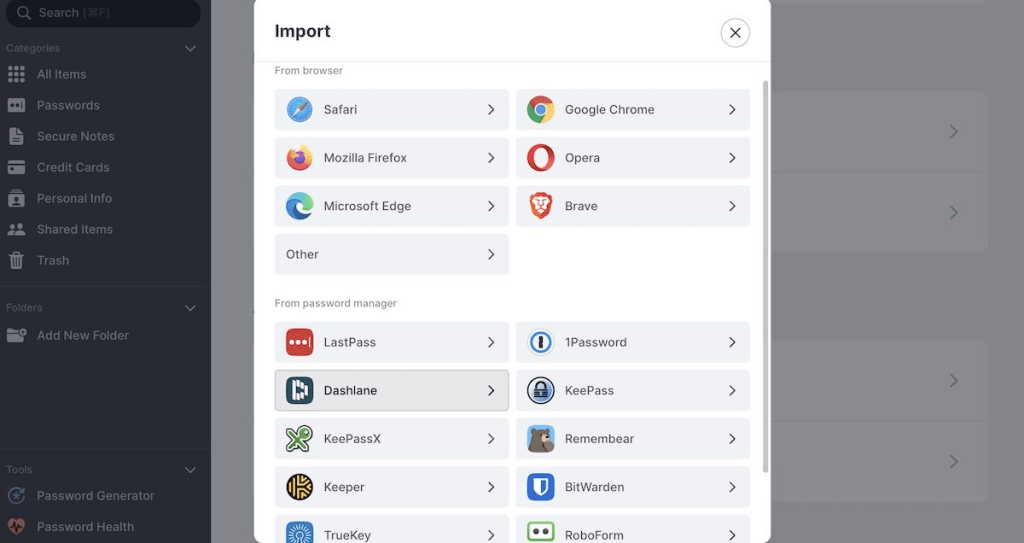Open the Password Generator tool
This screenshot has width=1024, height=543.
pyautogui.click(x=95, y=496)
